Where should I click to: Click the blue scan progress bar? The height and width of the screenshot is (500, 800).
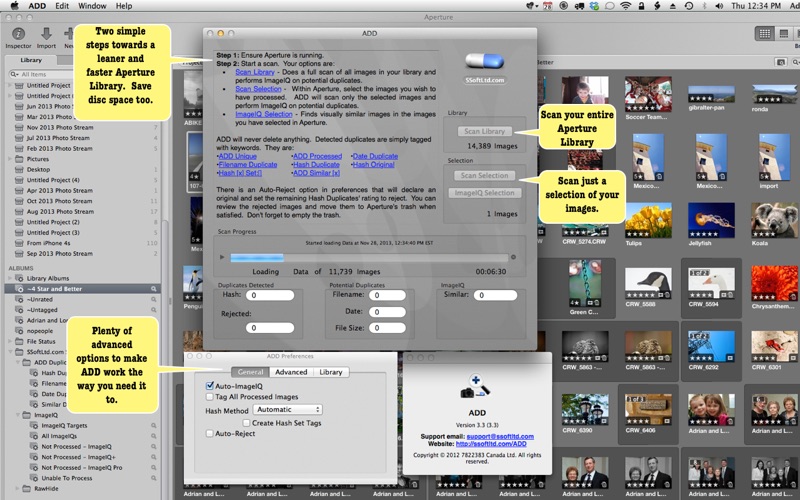[369, 258]
